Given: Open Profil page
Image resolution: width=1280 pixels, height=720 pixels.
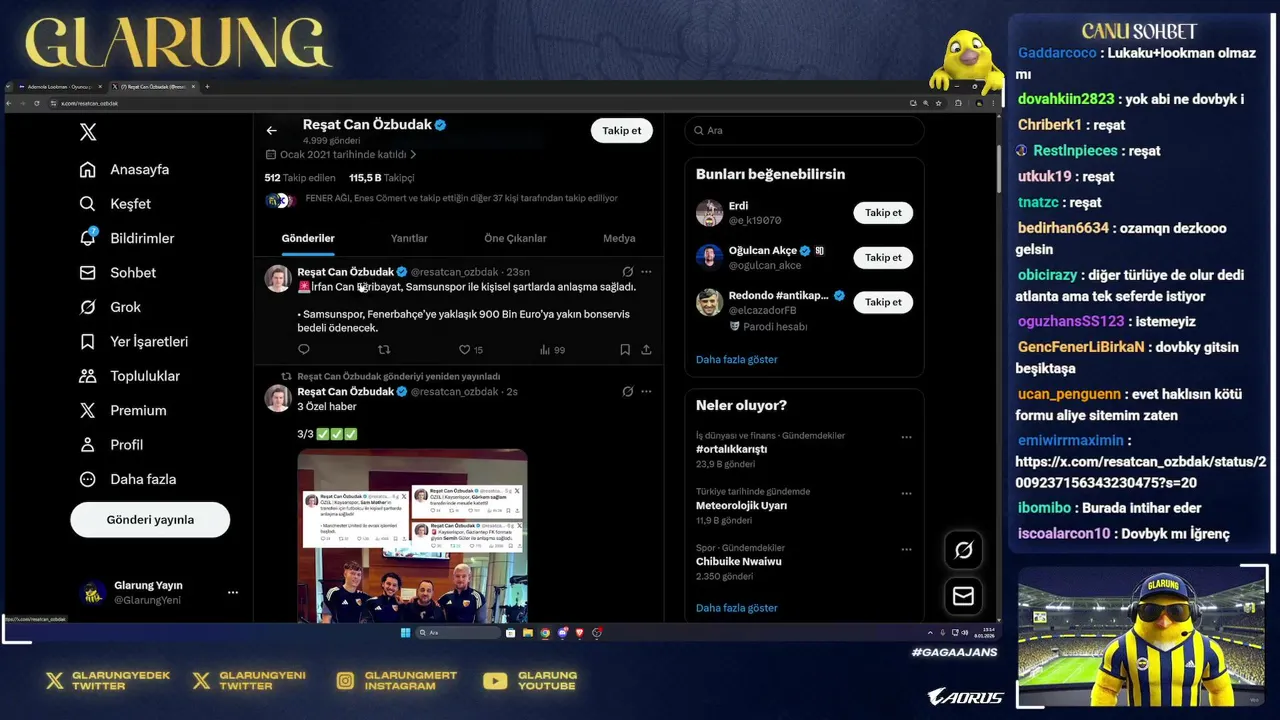Looking at the screenshot, I should pyautogui.click(x=111, y=445).
